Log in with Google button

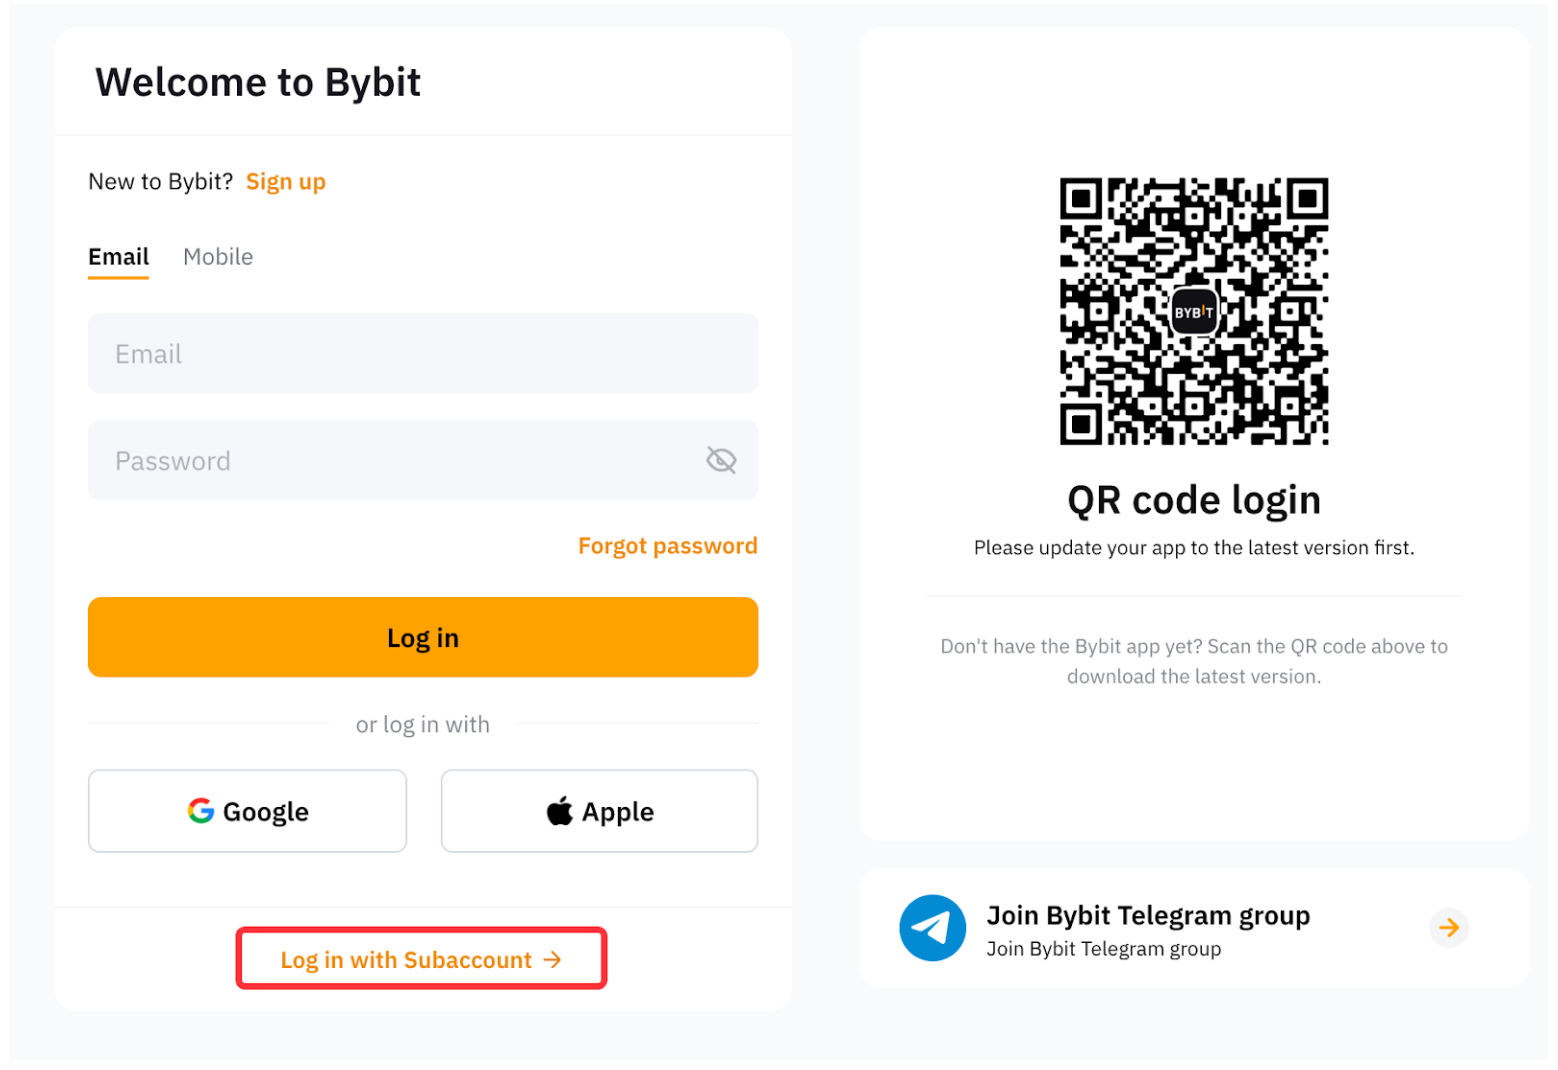point(247,811)
